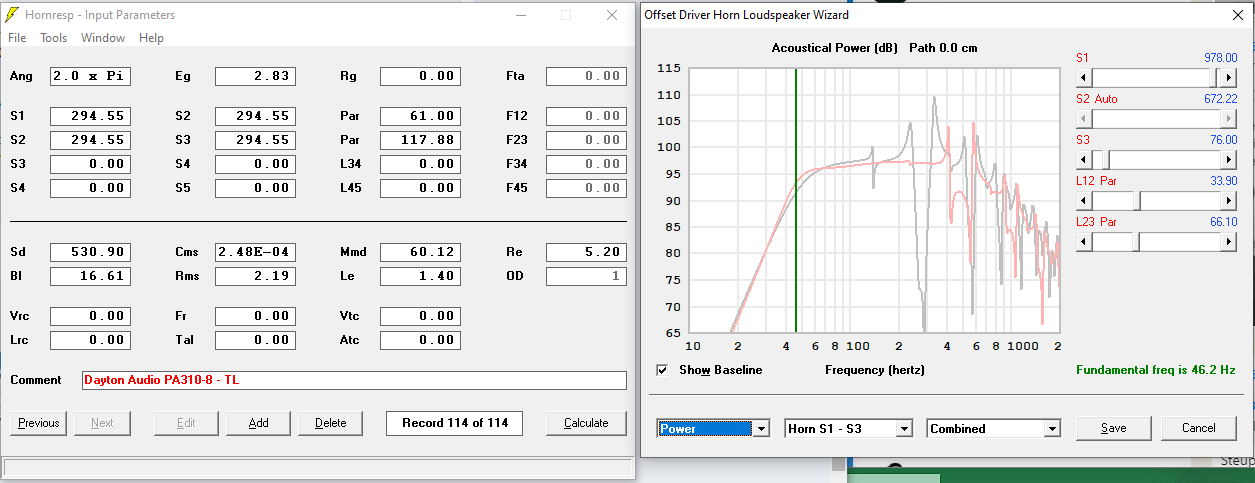The height and width of the screenshot is (483, 1255).
Task: Click the F12 input field
Action: [x=586, y=116]
